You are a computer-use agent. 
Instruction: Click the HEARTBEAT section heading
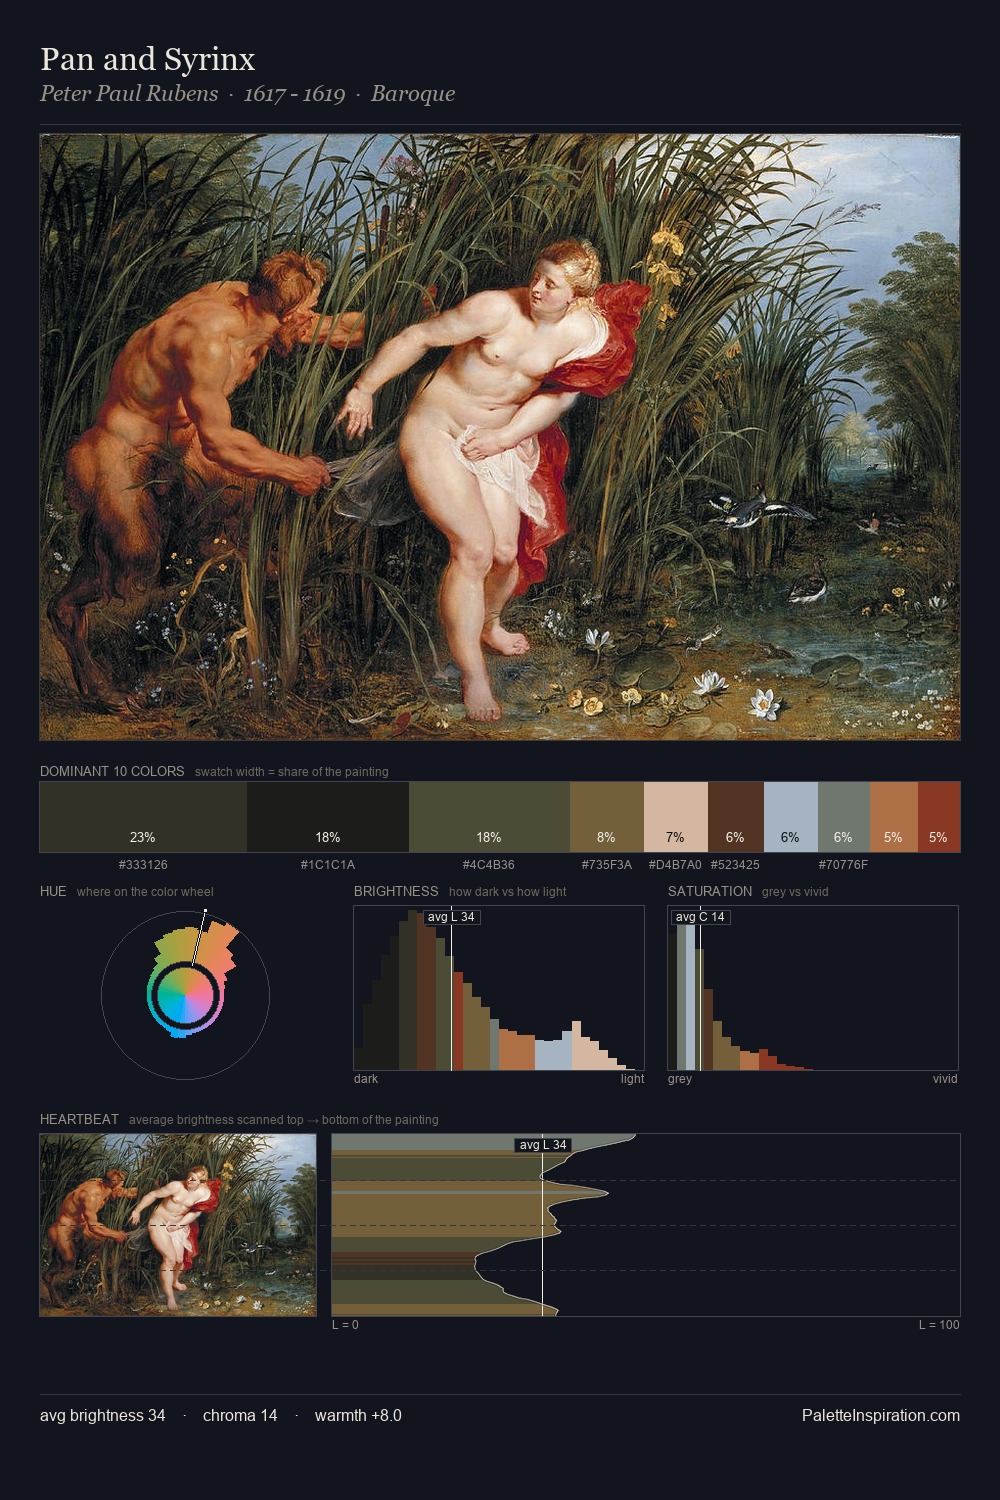coord(79,1120)
